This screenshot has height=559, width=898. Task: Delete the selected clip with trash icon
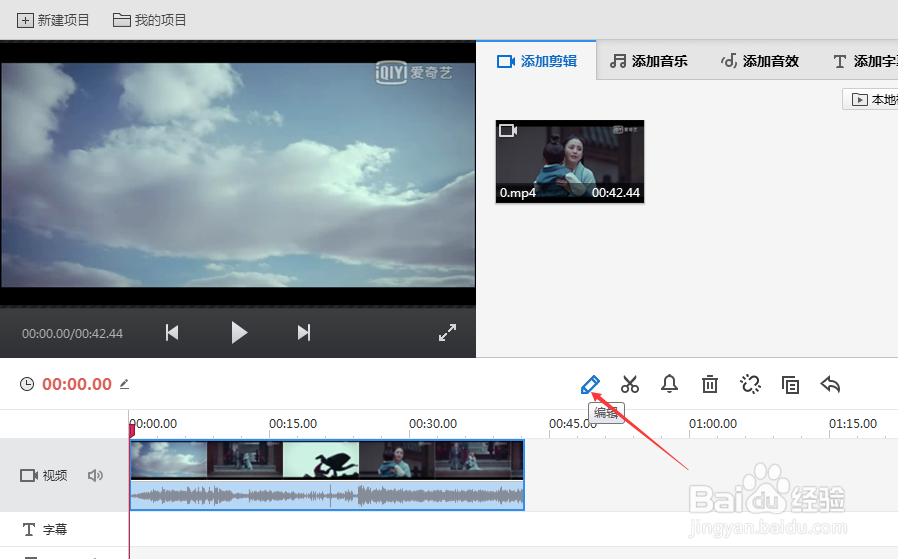[710, 384]
